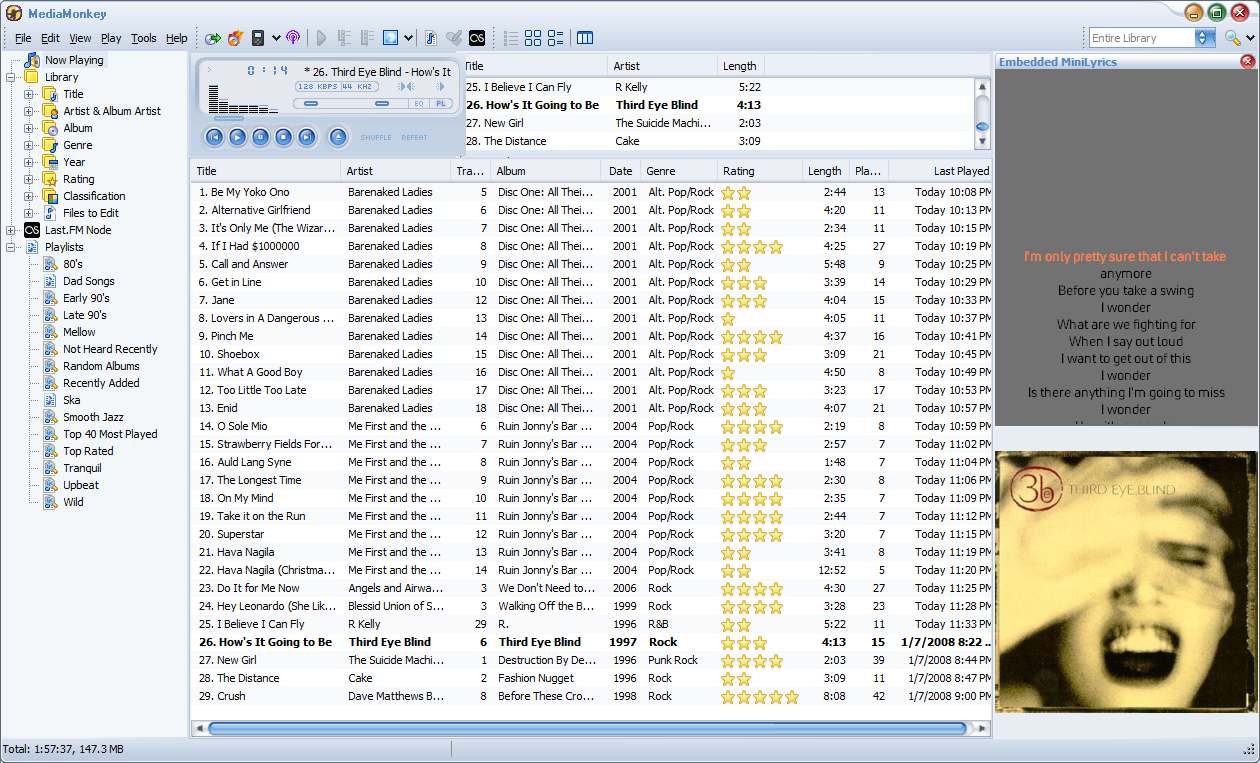Click the Last.fm scrobbler toolbar icon

pos(477,38)
